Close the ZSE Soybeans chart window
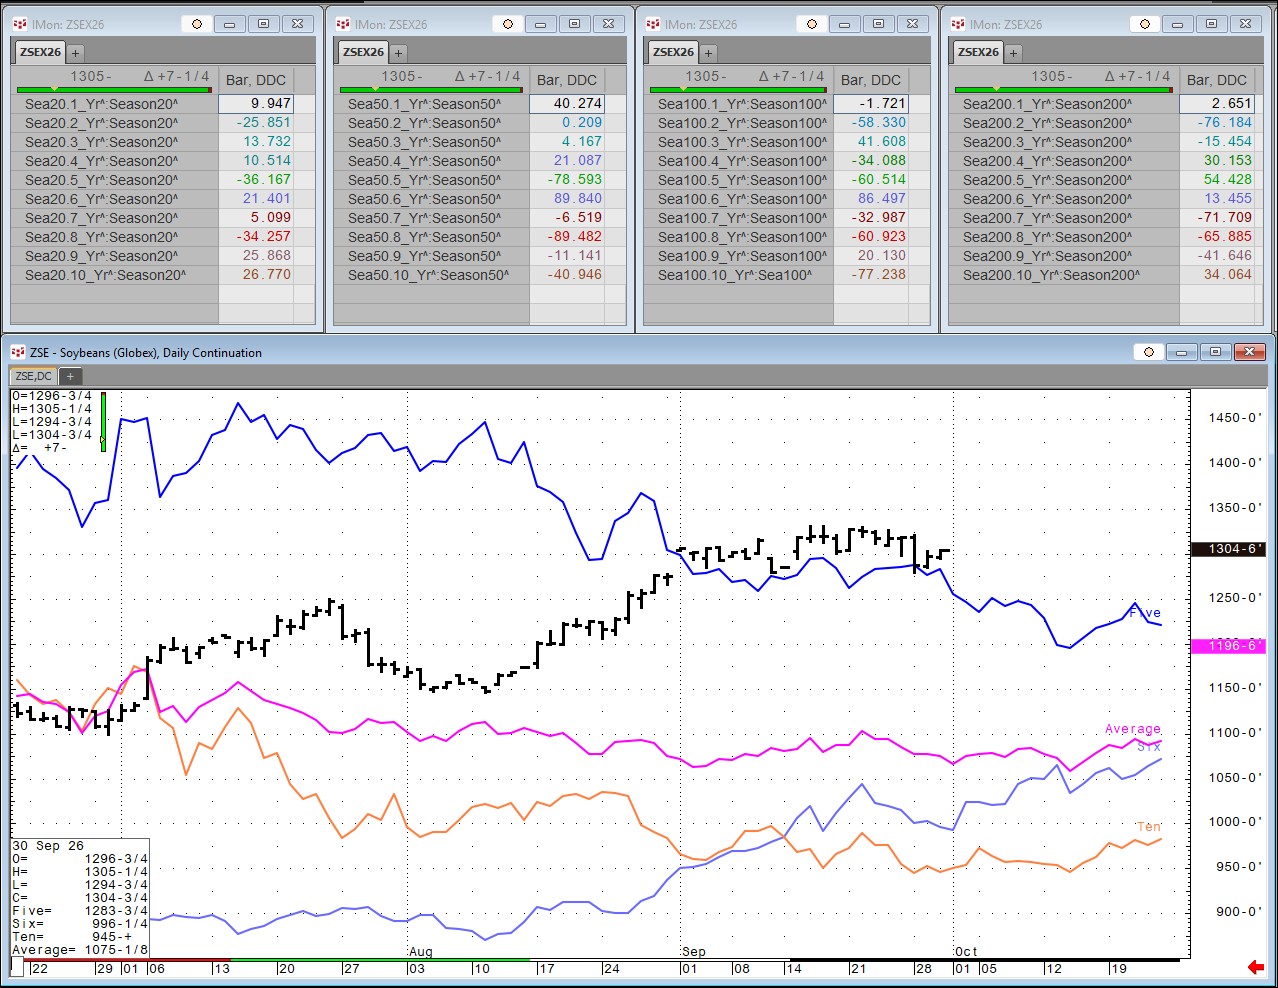The image size is (1278, 988). (1248, 352)
